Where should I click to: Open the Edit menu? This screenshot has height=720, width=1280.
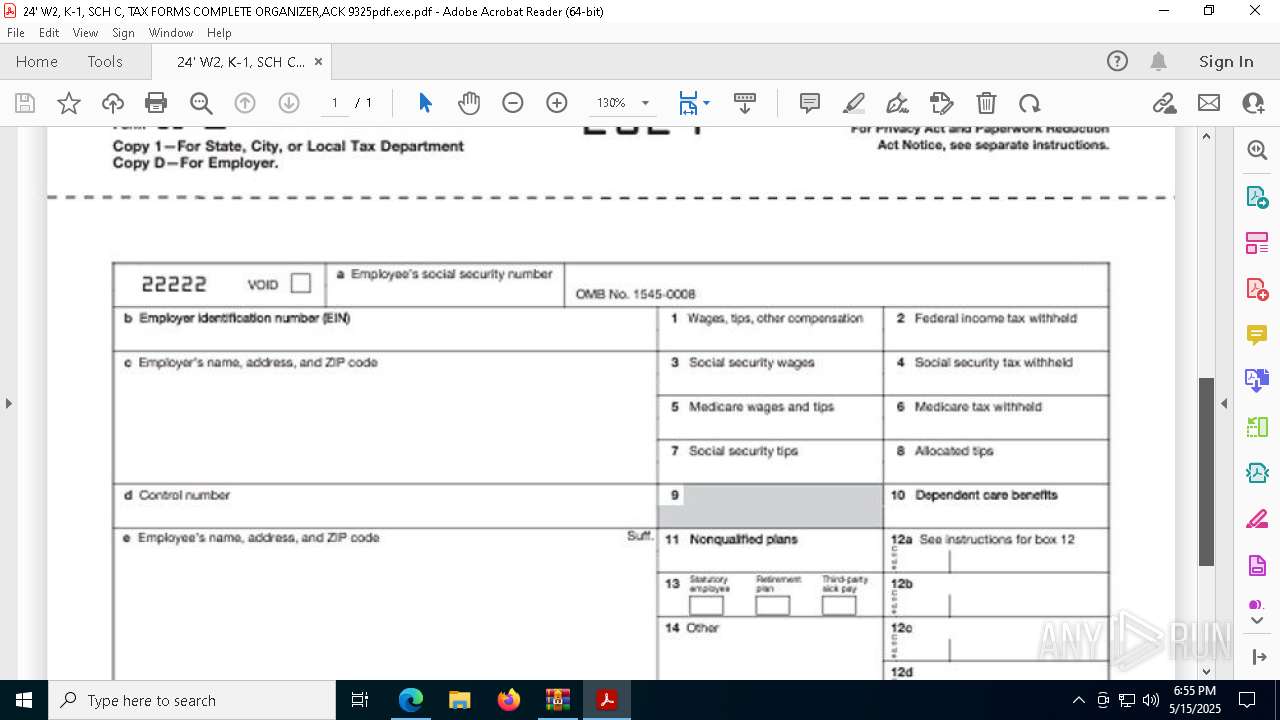click(49, 33)
